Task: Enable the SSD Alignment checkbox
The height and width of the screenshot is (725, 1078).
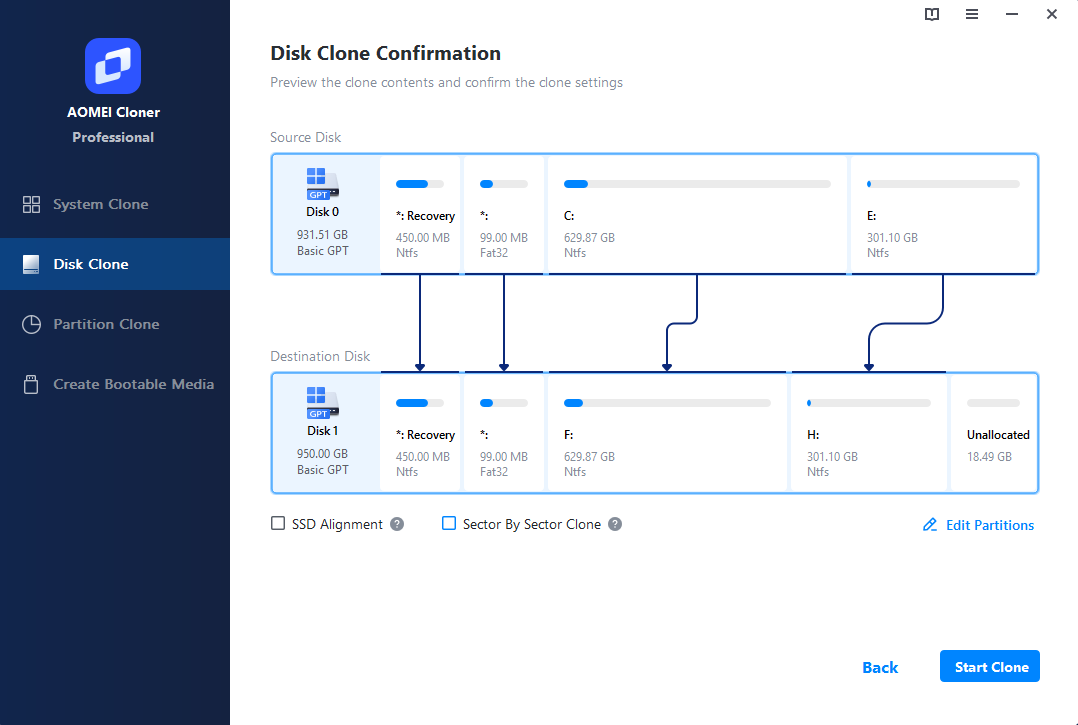Action: pyautogui.click(x=278, y=524)
